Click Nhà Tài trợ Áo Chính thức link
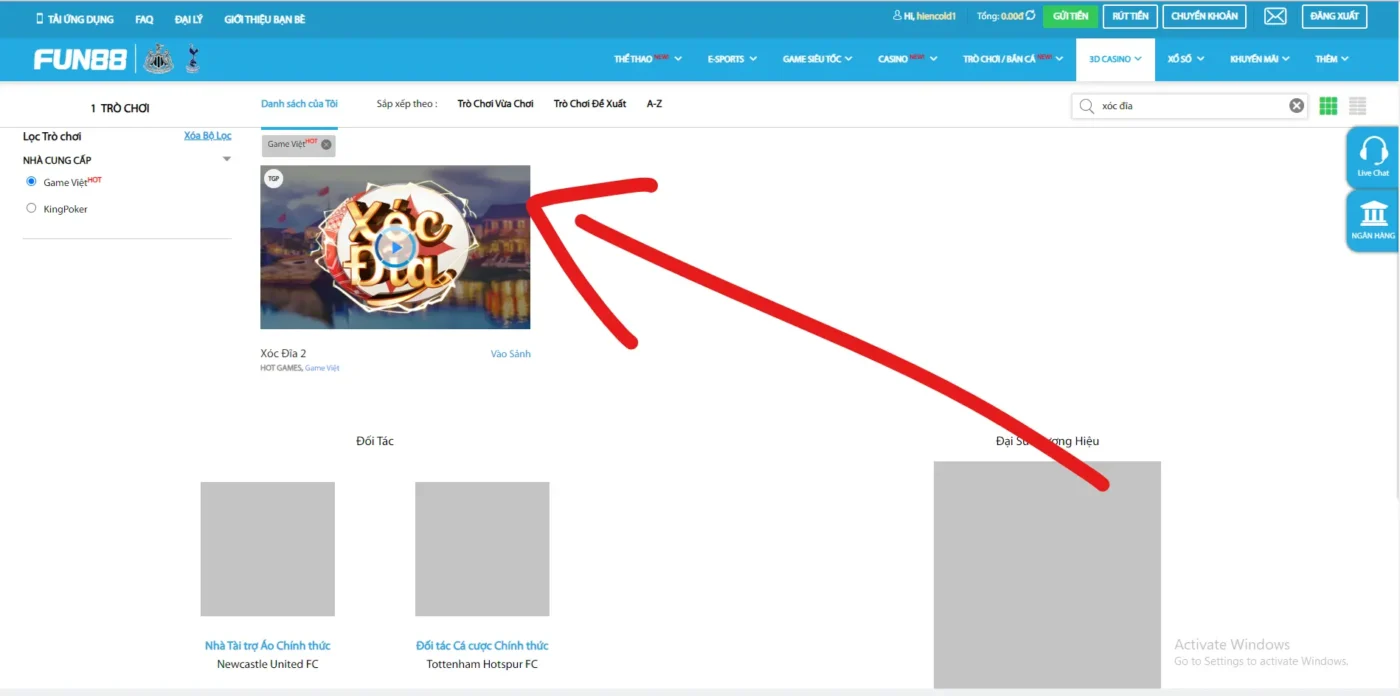Image resolution: width=1400 pixels, height=696 pixels. (267, 646)
